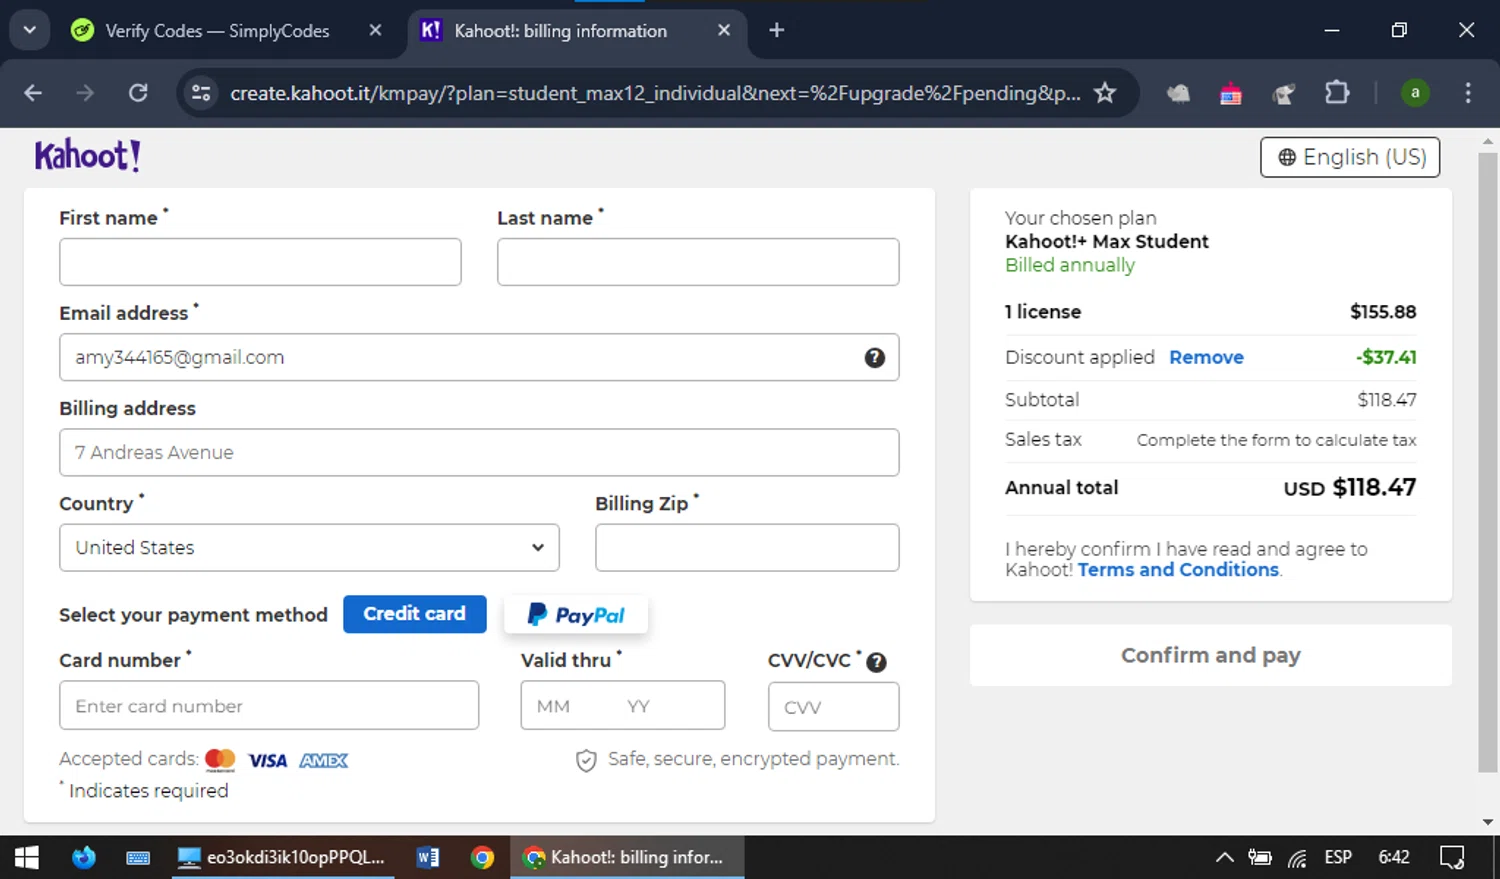The width and height of the screenshot is (1500, 879).
Task: Open the Chrome three-dot menu
Action: [x=1467, y=93]
